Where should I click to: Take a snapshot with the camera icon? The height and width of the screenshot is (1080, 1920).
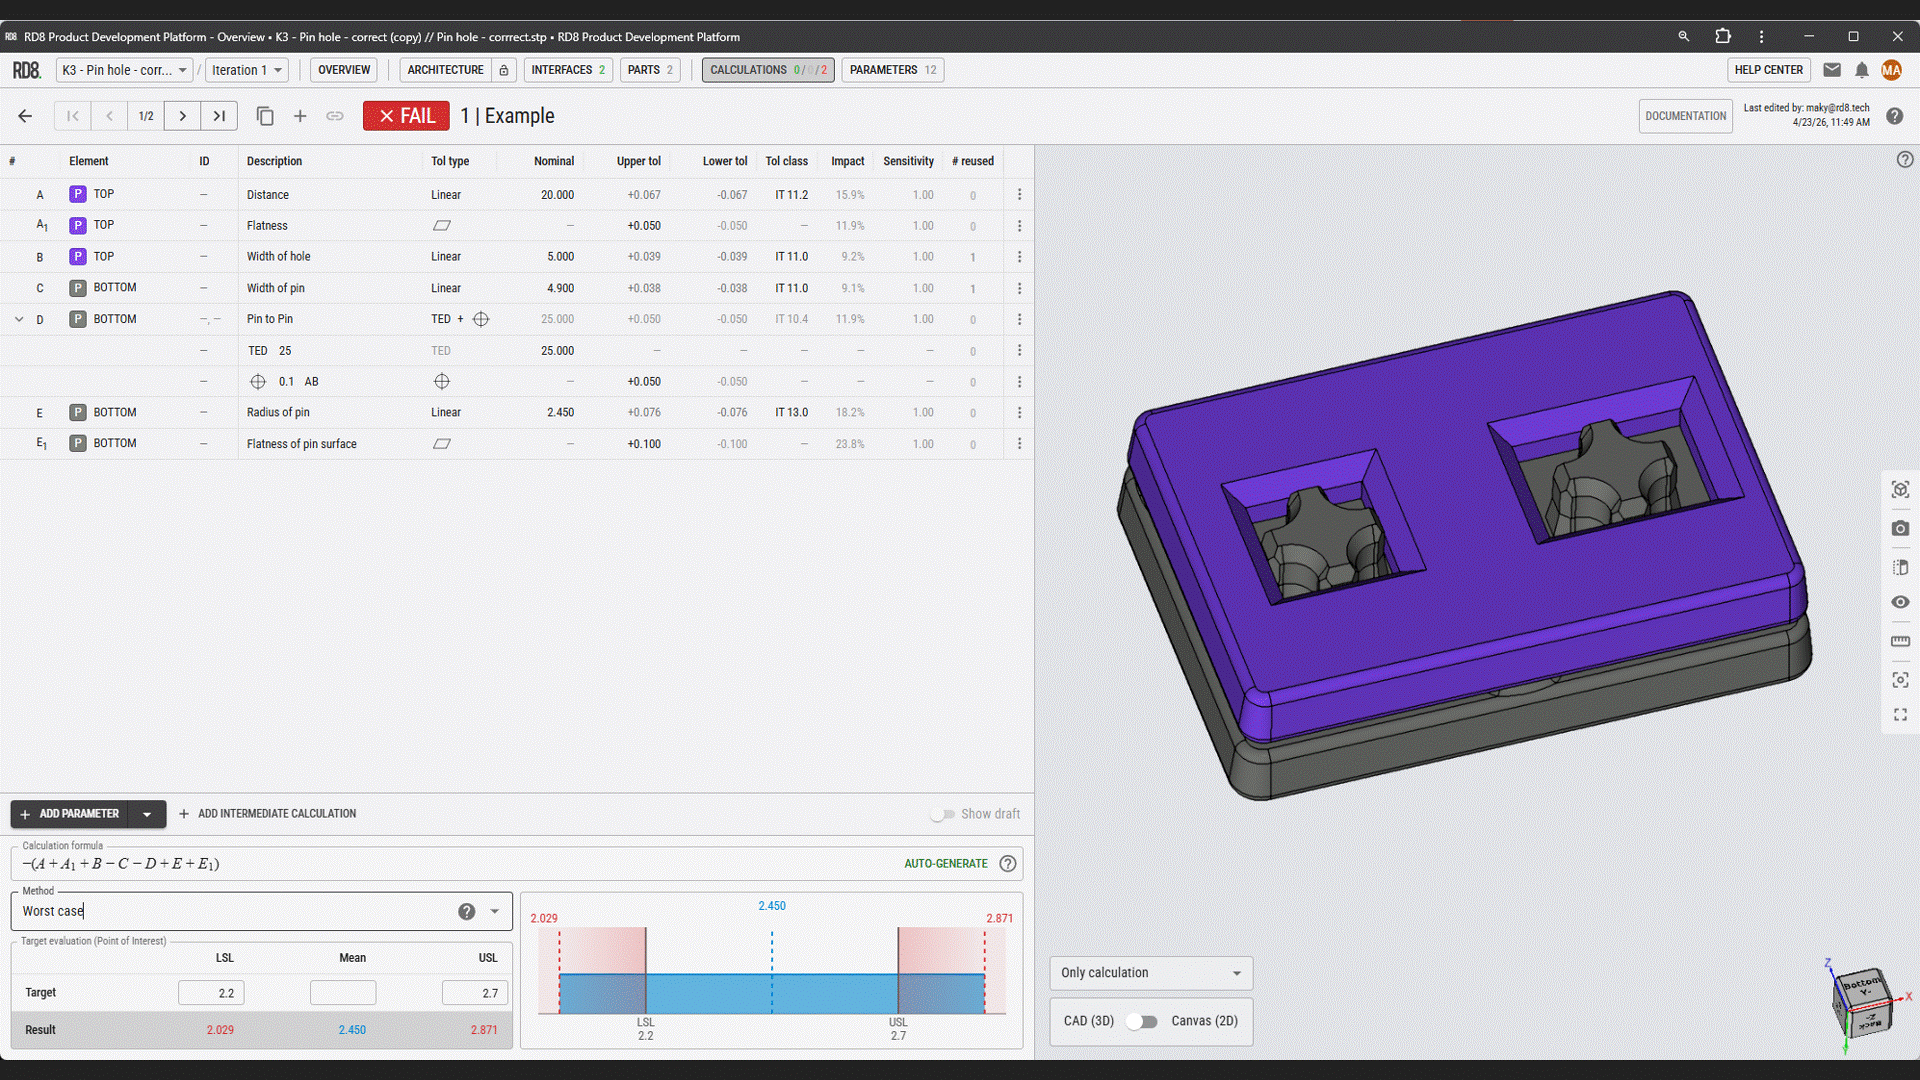[x=1900, y=528]
